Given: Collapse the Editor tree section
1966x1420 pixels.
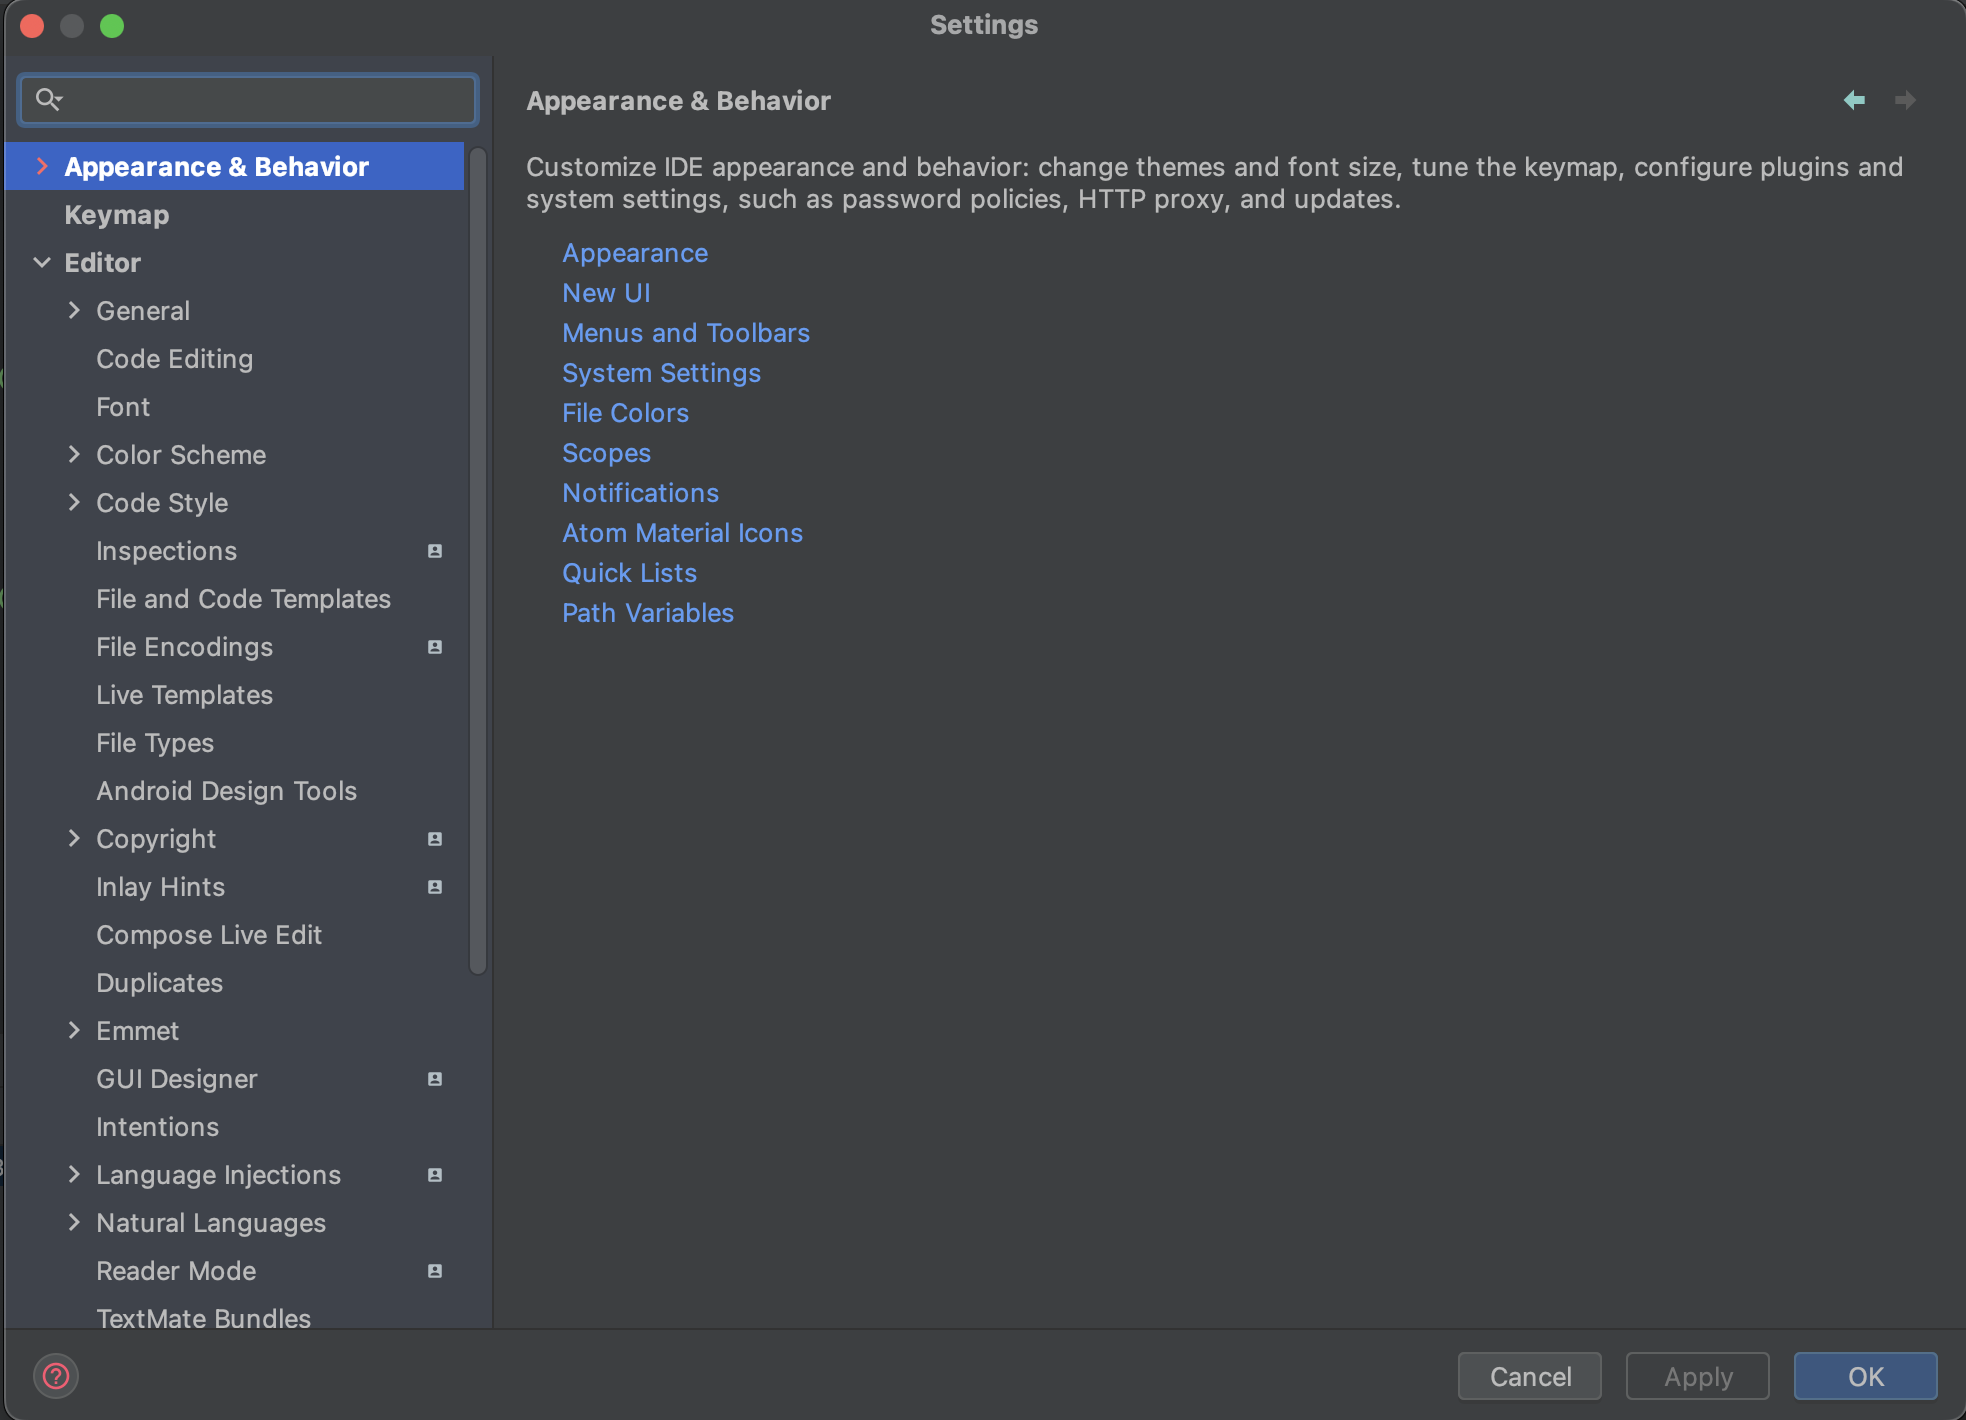Looking at the screenshot, I should pos(42,263).
